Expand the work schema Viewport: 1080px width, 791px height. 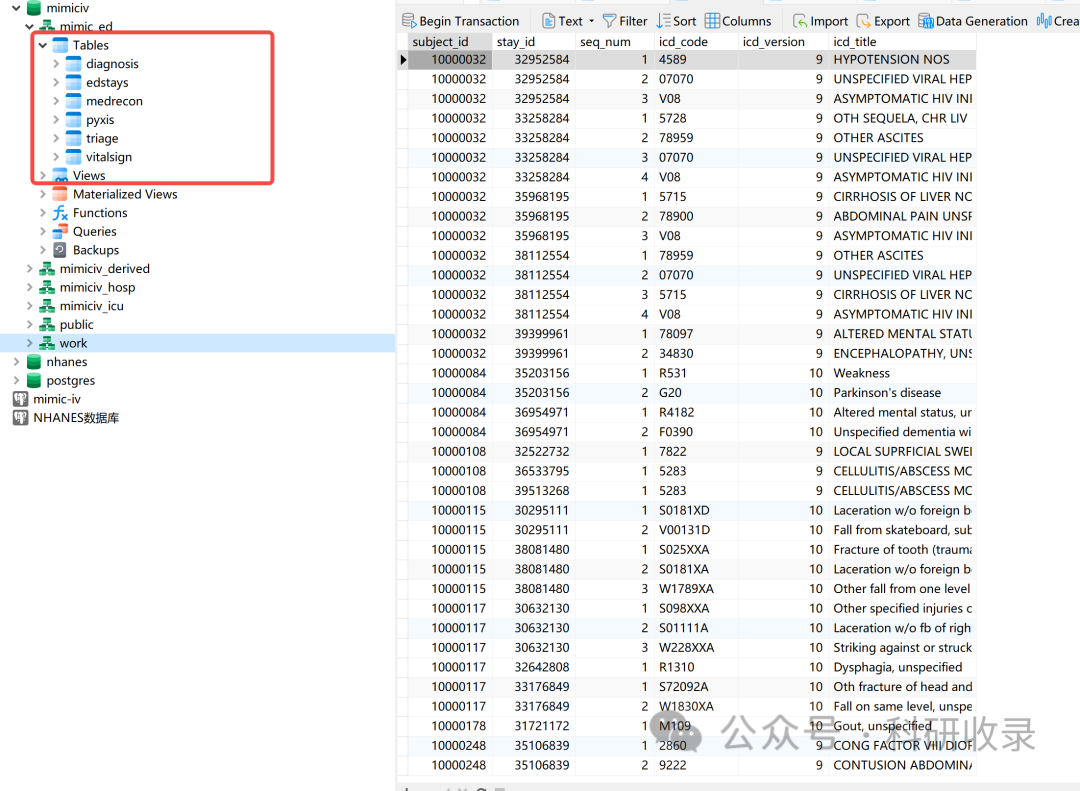point(29,342)
